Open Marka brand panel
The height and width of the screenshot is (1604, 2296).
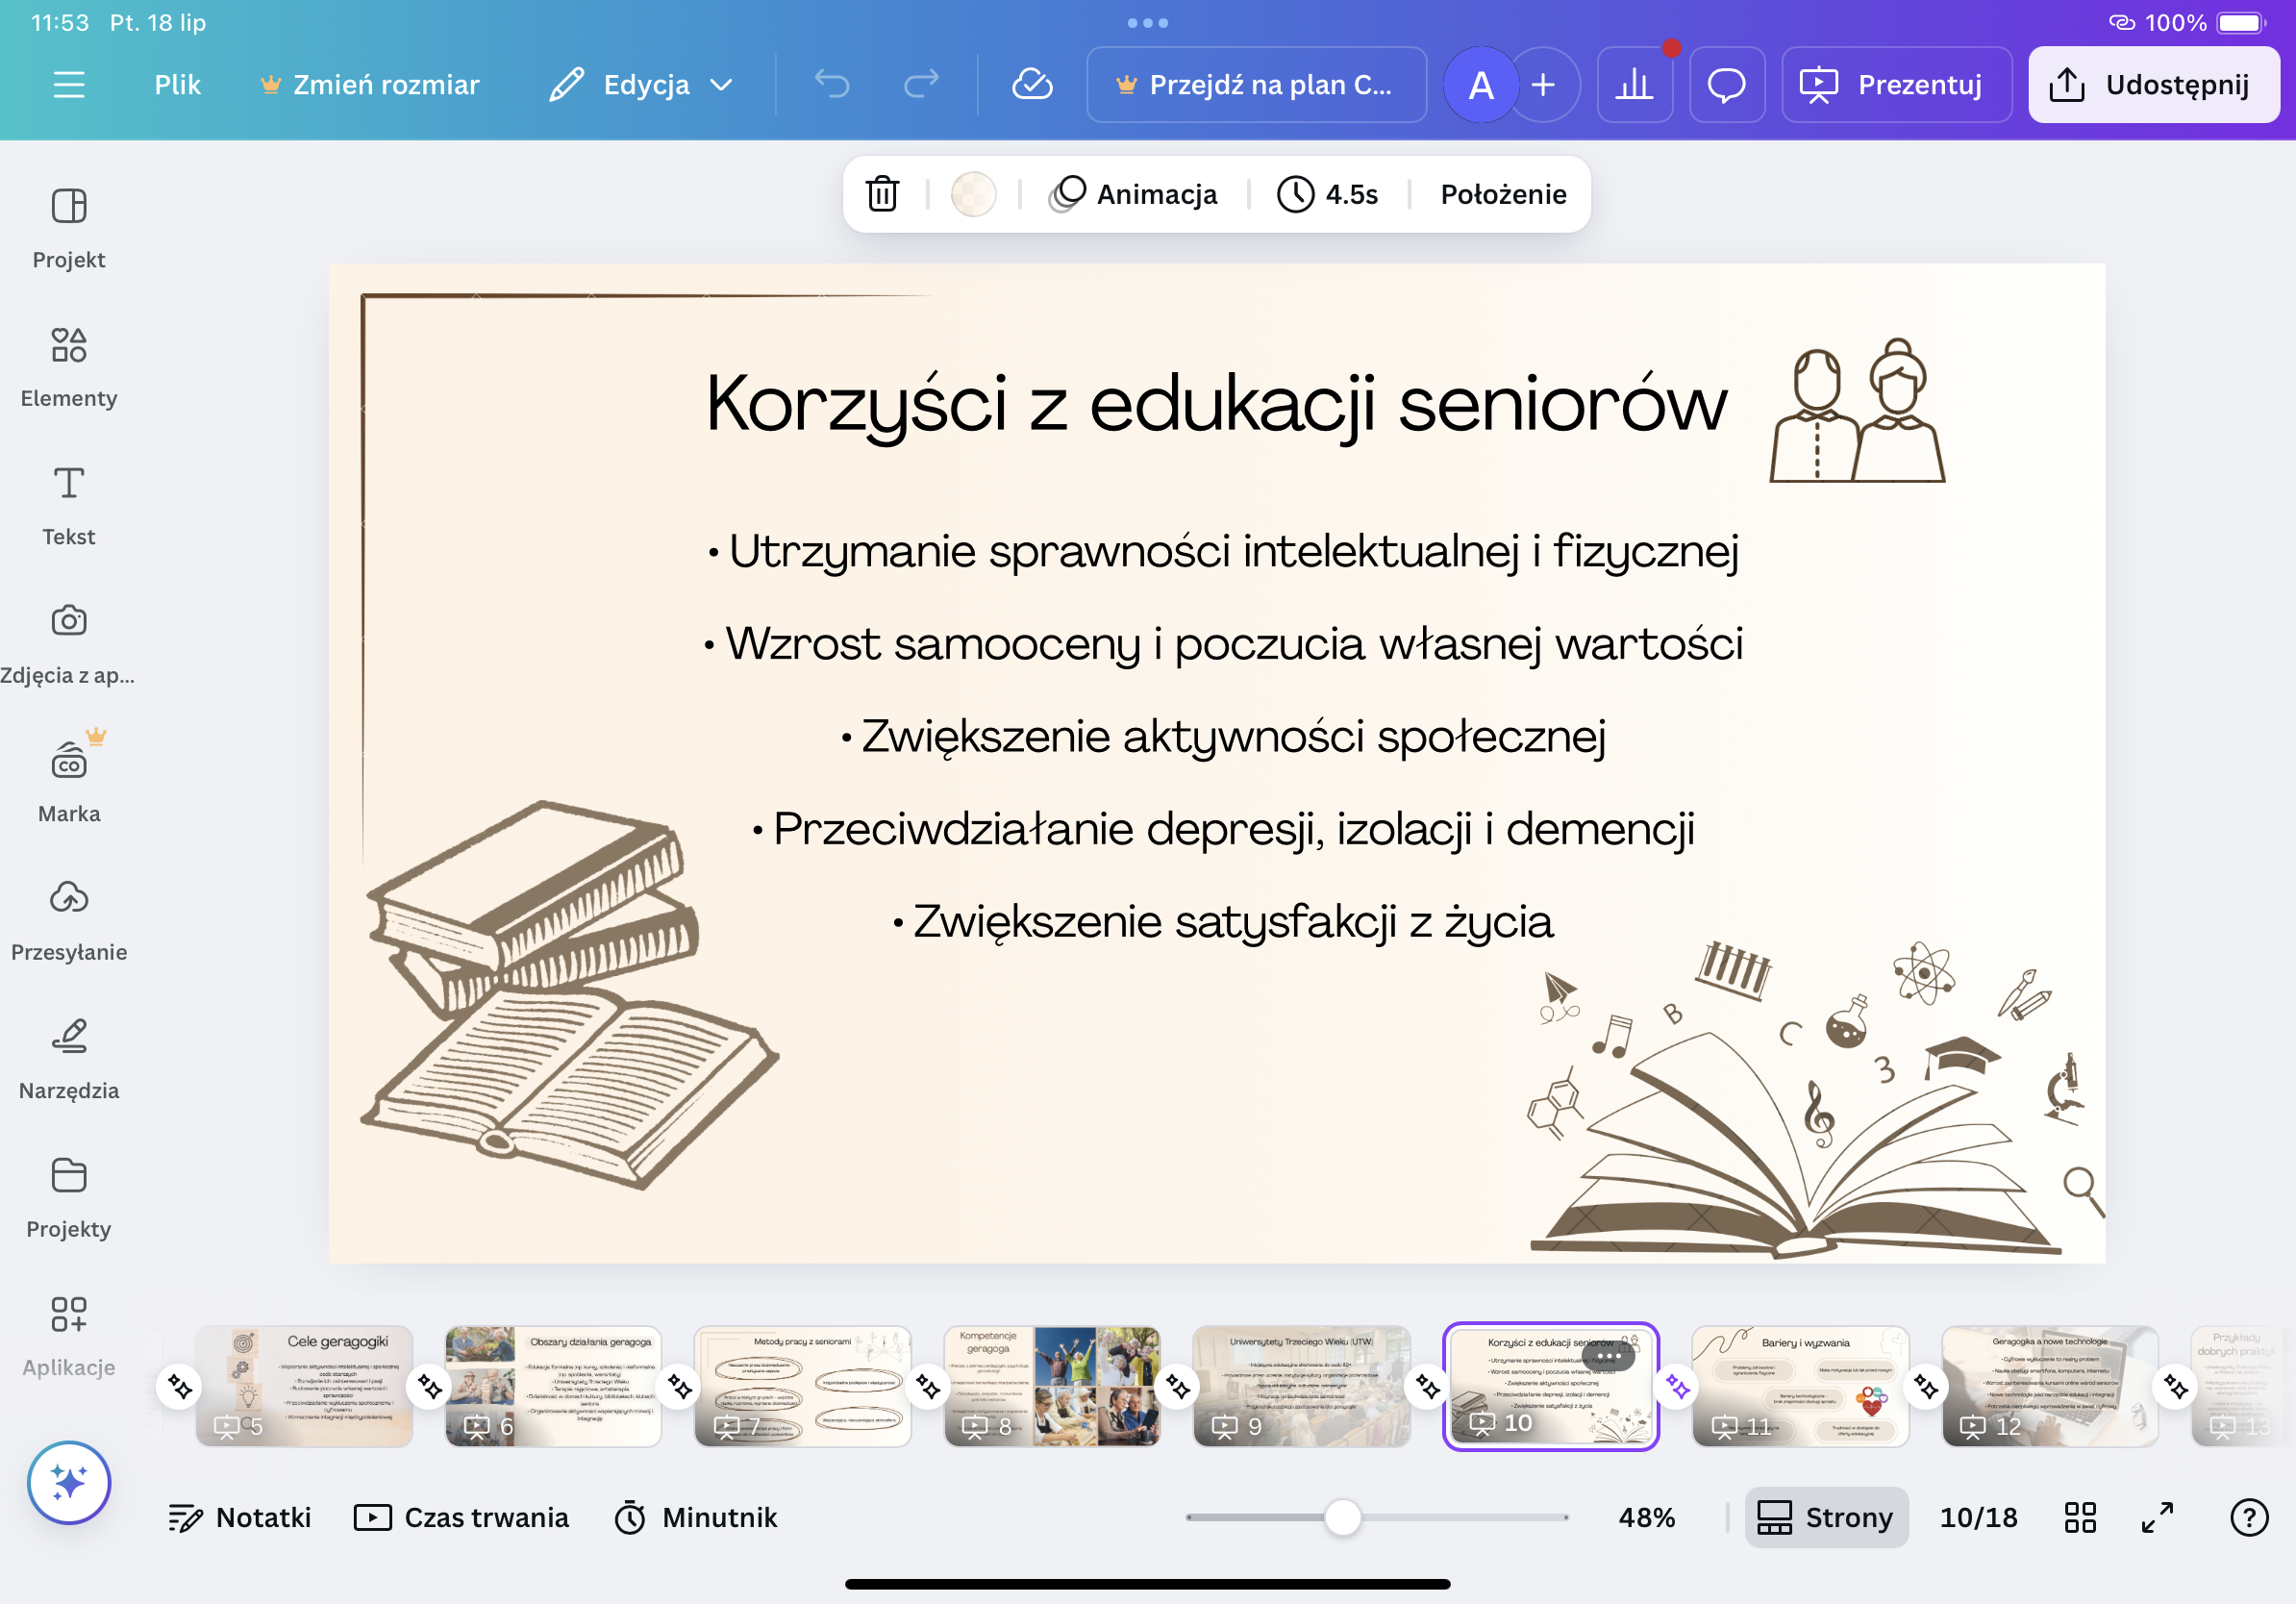68,782
